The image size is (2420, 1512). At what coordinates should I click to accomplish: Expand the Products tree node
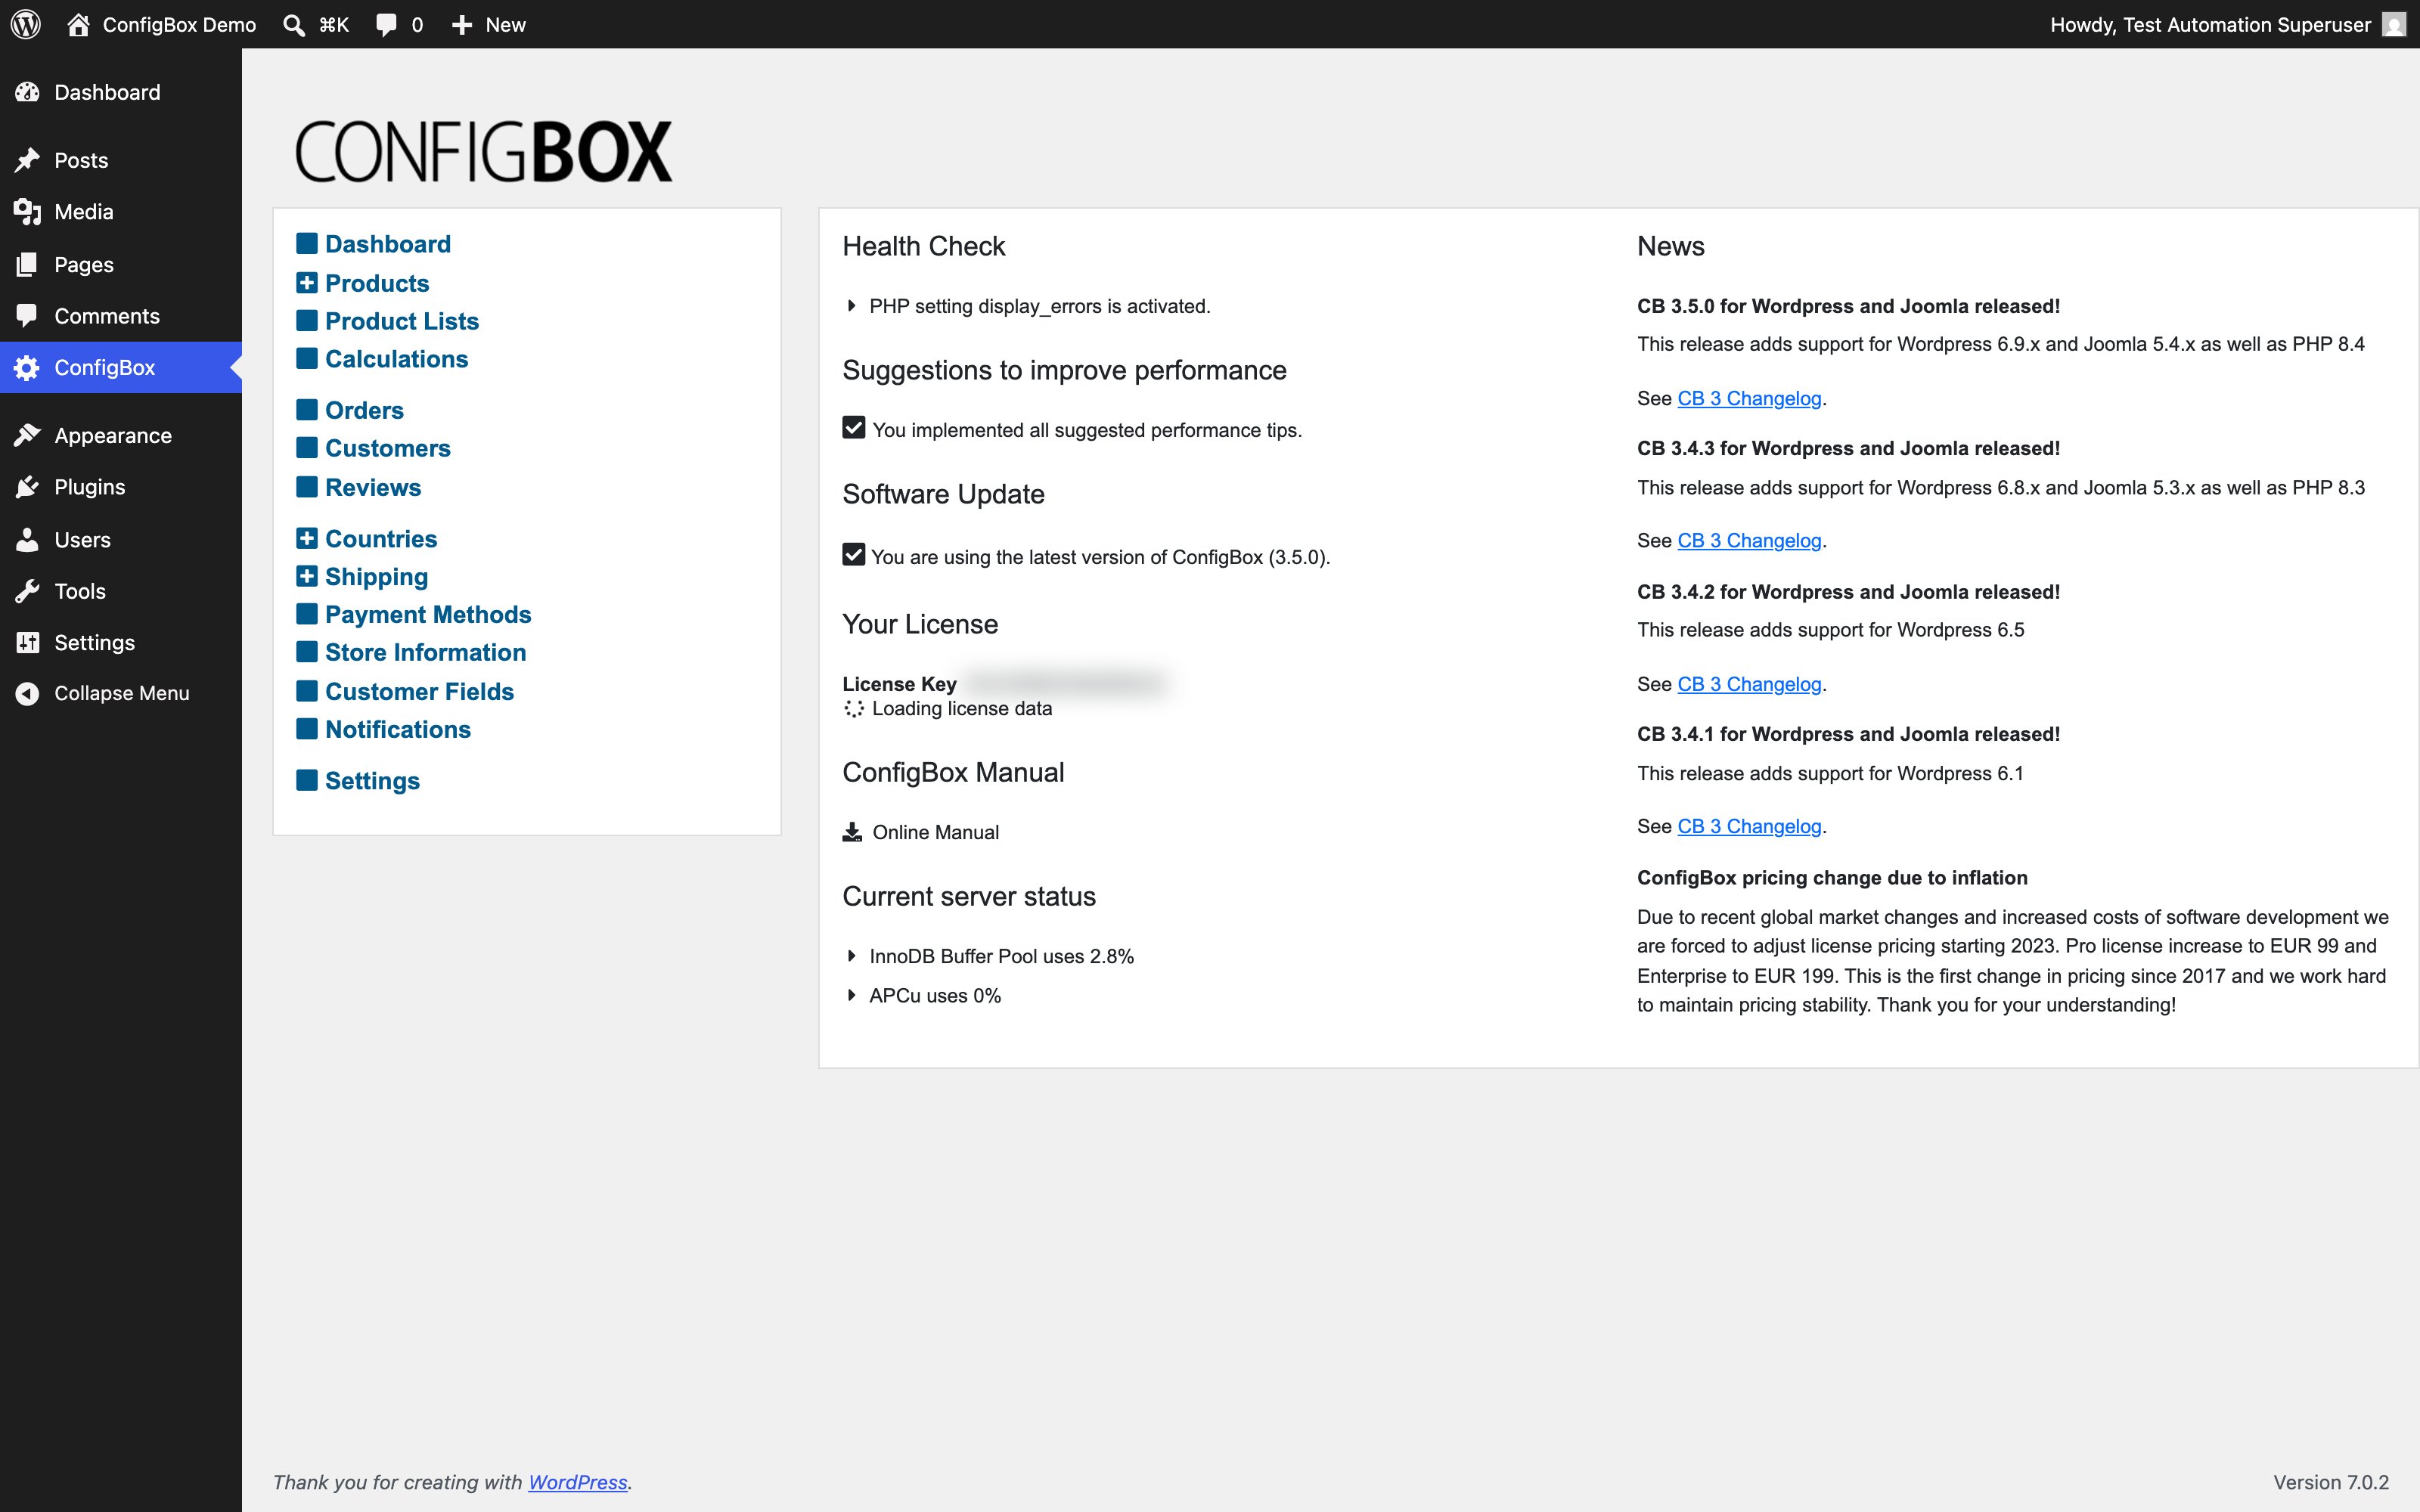(307, 282)
